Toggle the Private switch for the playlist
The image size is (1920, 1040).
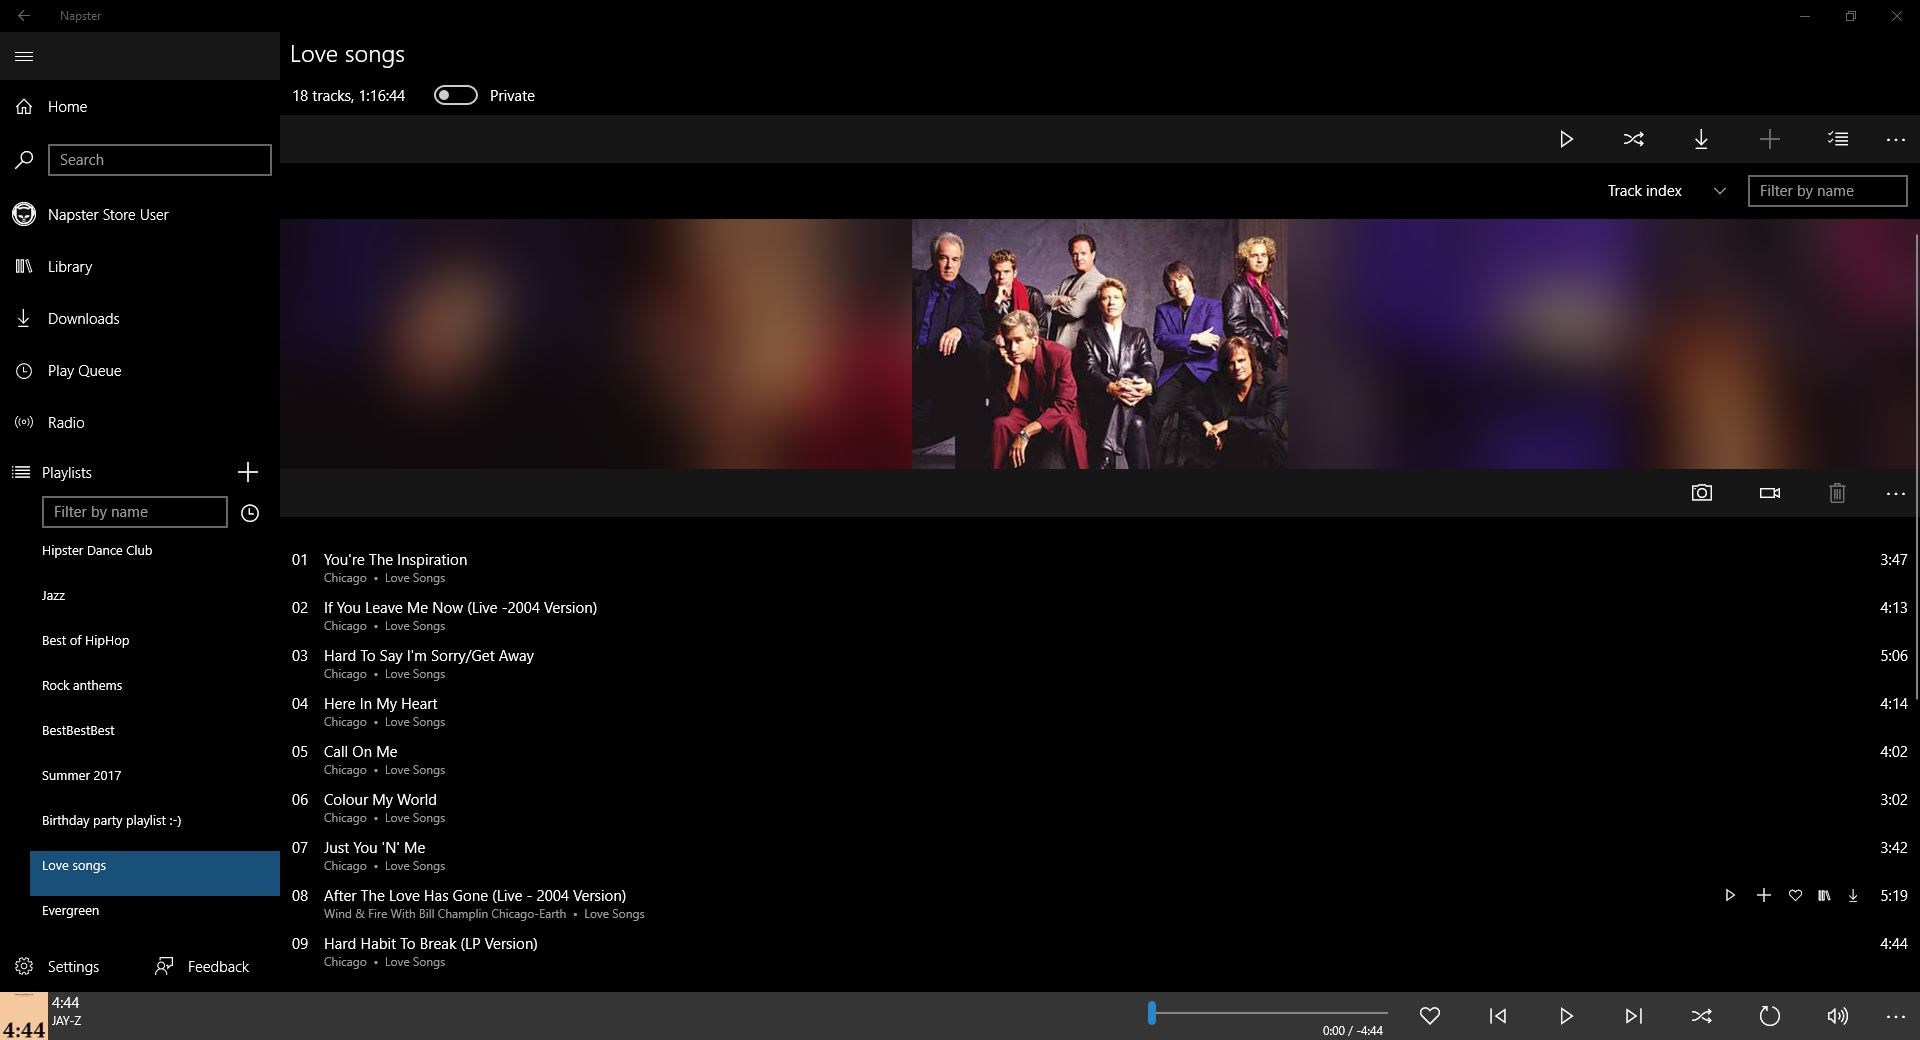coord(456,95)
